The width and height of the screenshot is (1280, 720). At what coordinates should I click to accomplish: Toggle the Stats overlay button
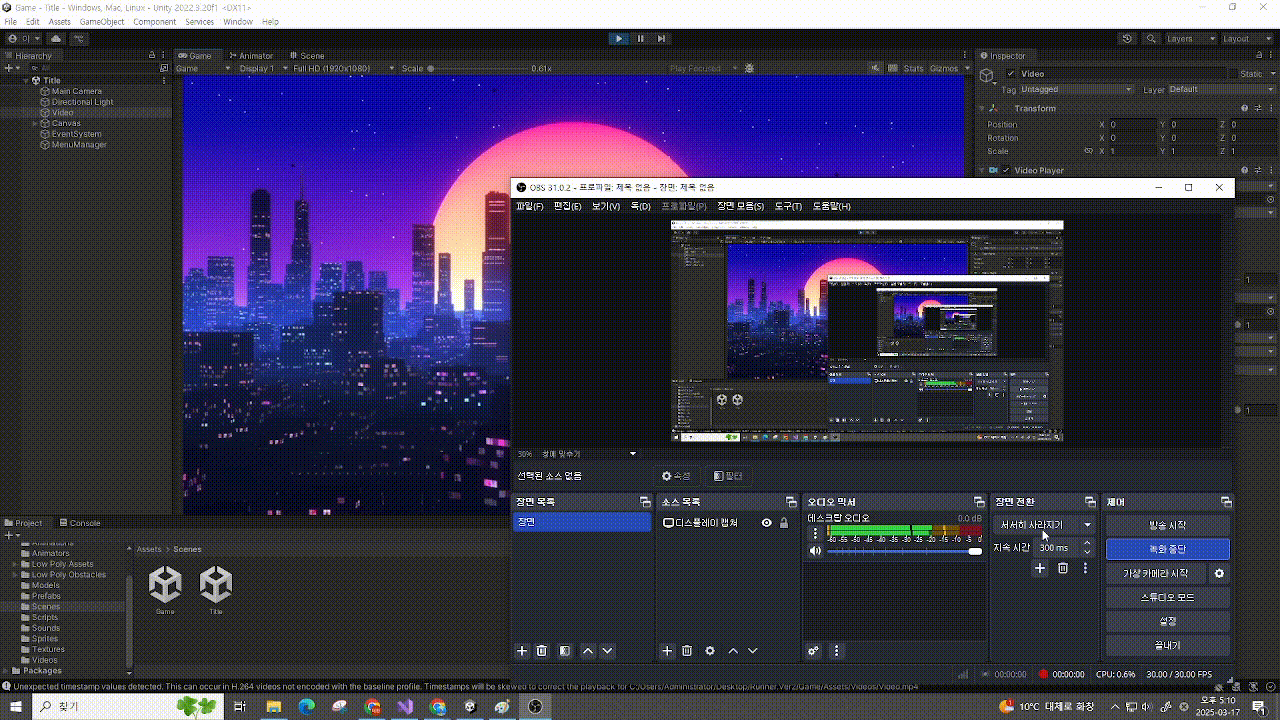click(x=913, y=68)
